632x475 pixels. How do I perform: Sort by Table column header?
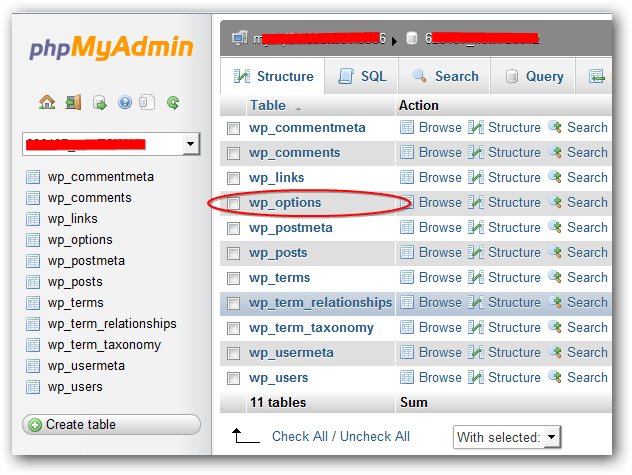click(268, 105)
